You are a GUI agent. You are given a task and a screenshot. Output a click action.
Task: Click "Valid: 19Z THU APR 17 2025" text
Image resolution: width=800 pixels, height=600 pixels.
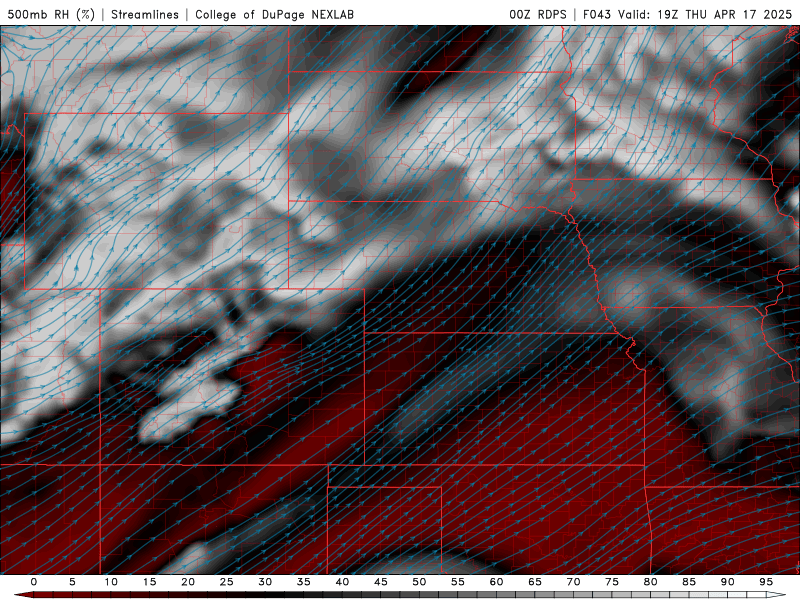pos(705,14)
